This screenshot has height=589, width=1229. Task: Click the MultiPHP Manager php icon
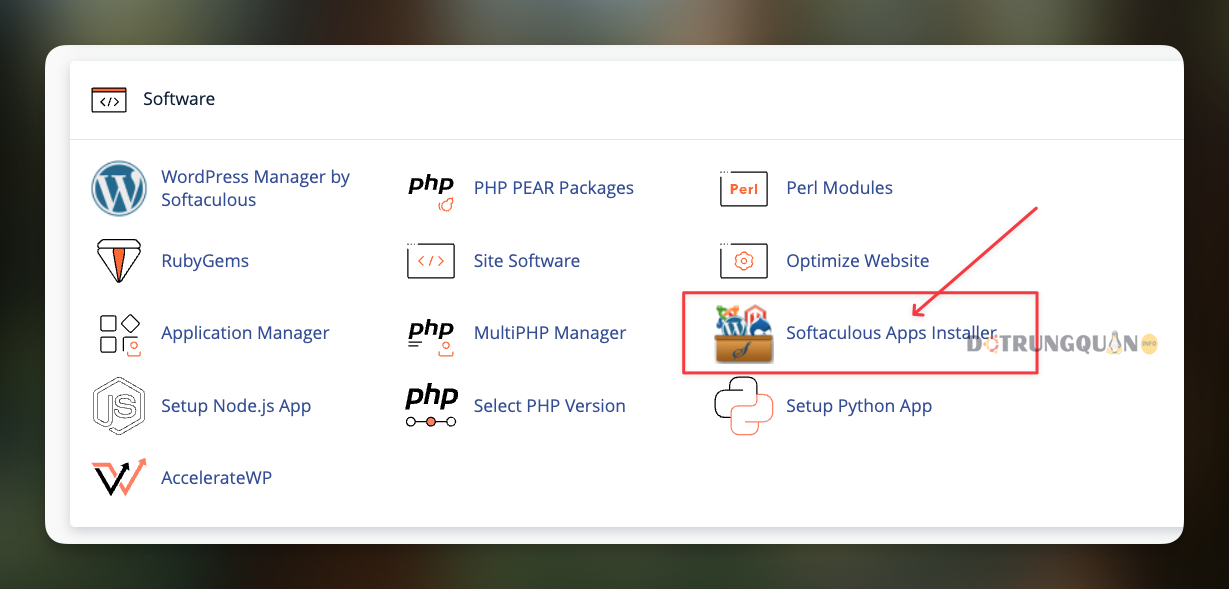click(431, 333)
